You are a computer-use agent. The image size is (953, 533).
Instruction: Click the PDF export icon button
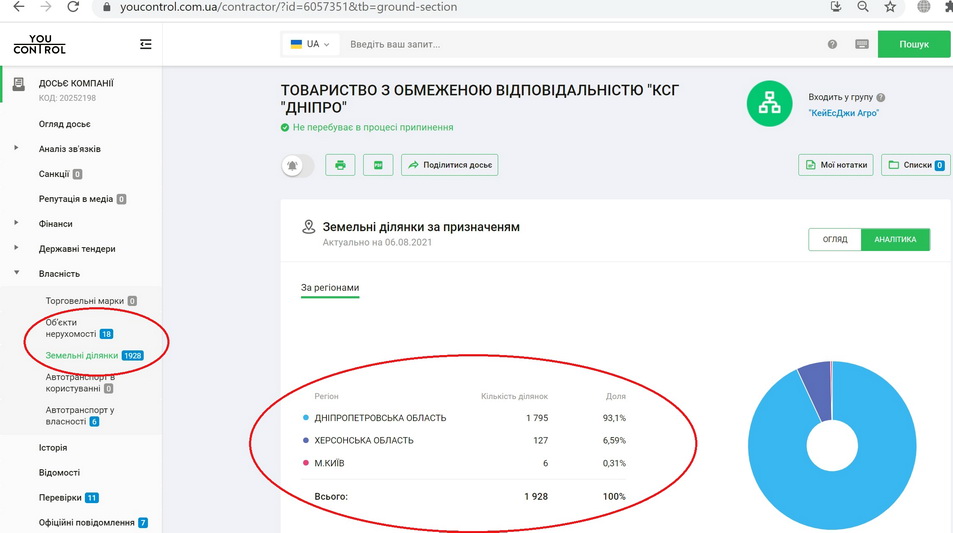point(378,165)
